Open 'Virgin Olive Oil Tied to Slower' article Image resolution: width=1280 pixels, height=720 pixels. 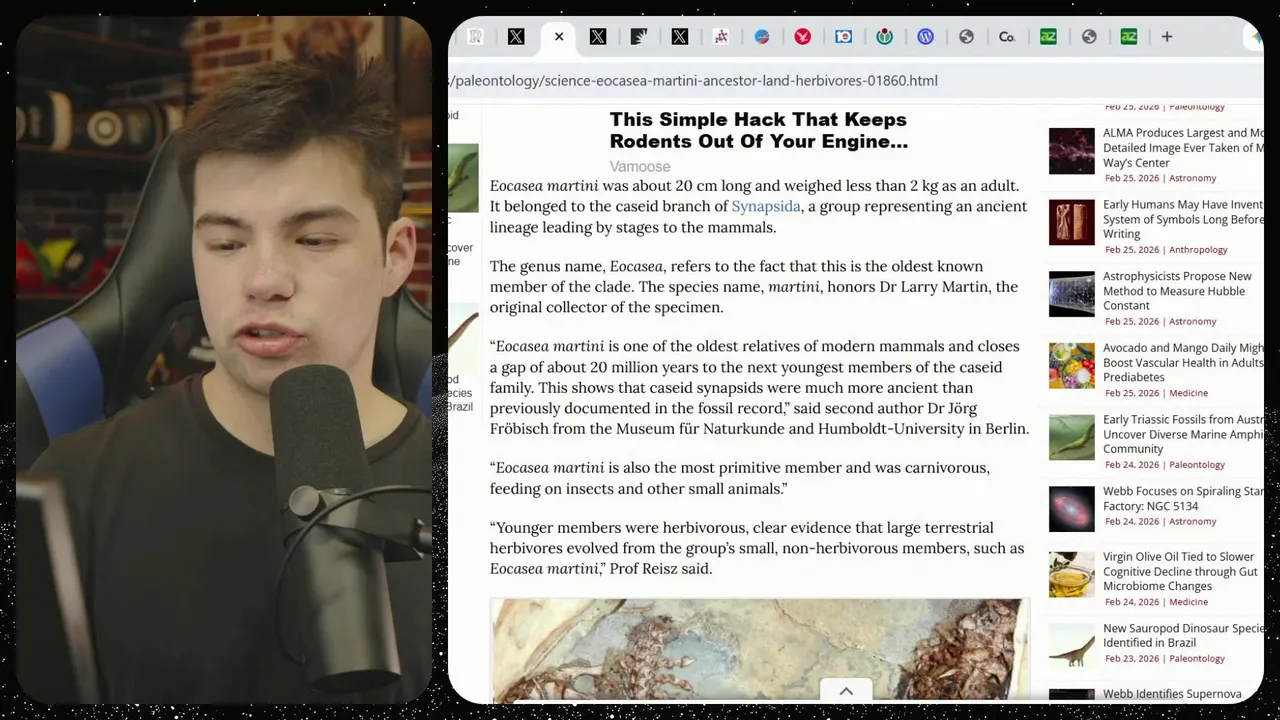click(1180, 571)
